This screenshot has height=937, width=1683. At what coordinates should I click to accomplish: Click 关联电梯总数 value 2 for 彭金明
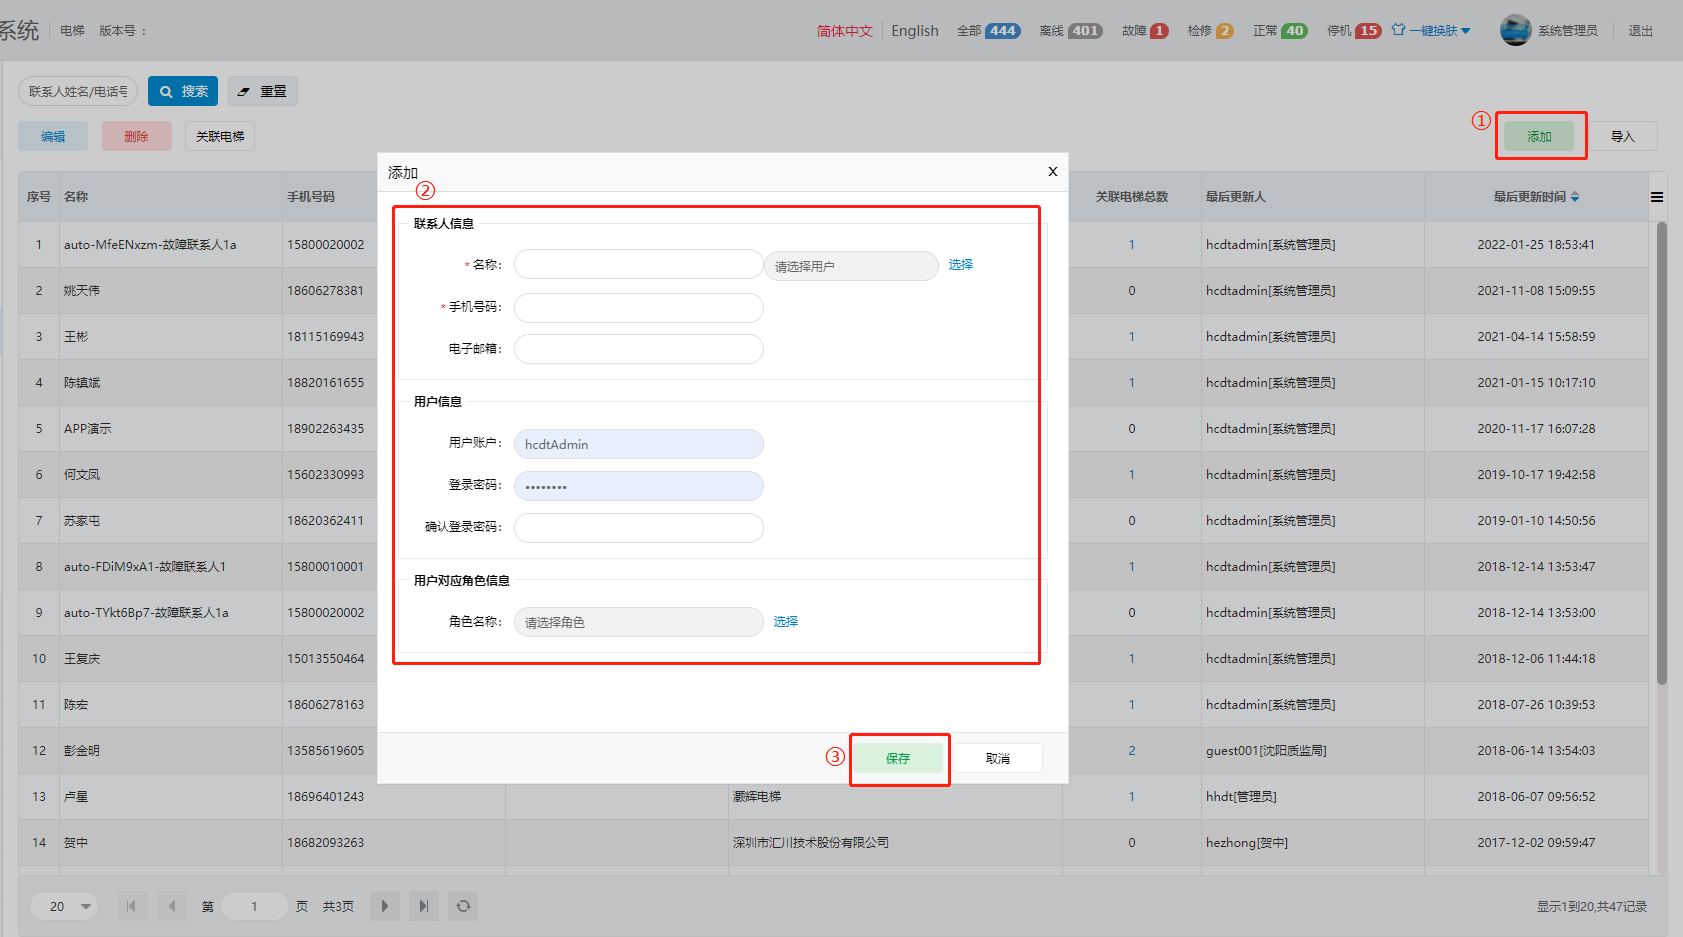click(1132, 751)
